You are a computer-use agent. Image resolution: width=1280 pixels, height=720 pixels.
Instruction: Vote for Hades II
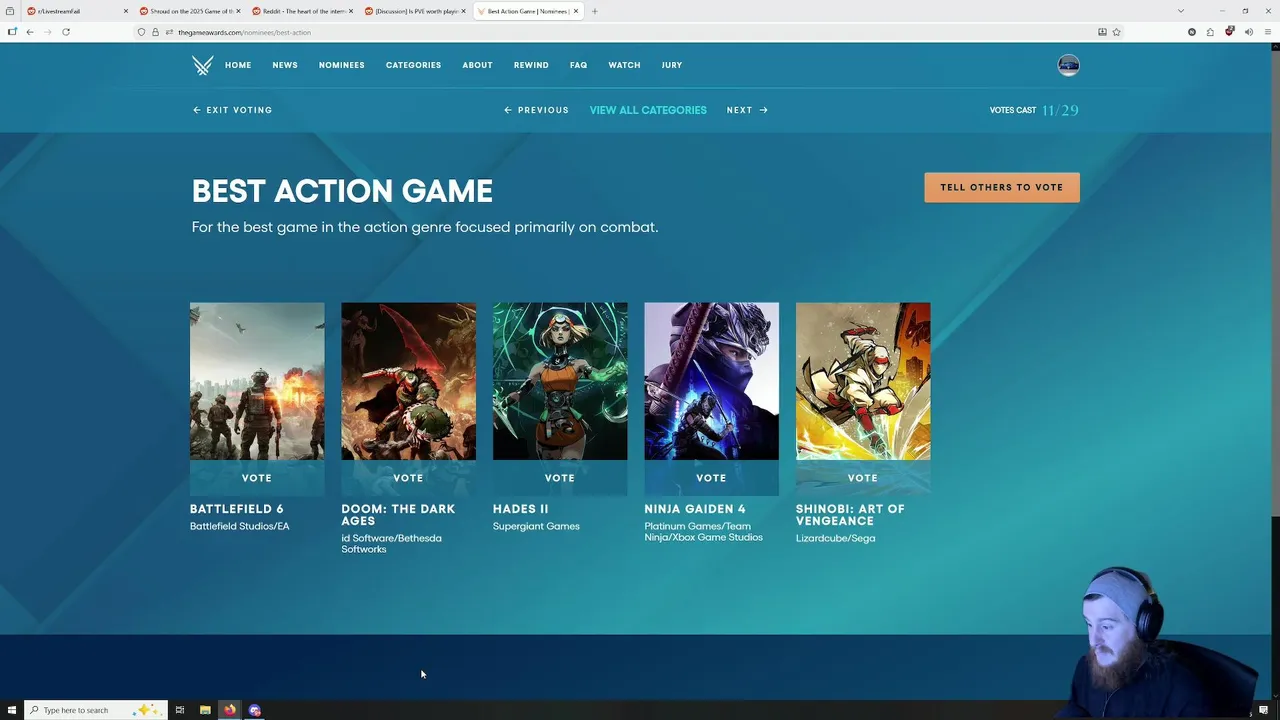tap(560, 478)
